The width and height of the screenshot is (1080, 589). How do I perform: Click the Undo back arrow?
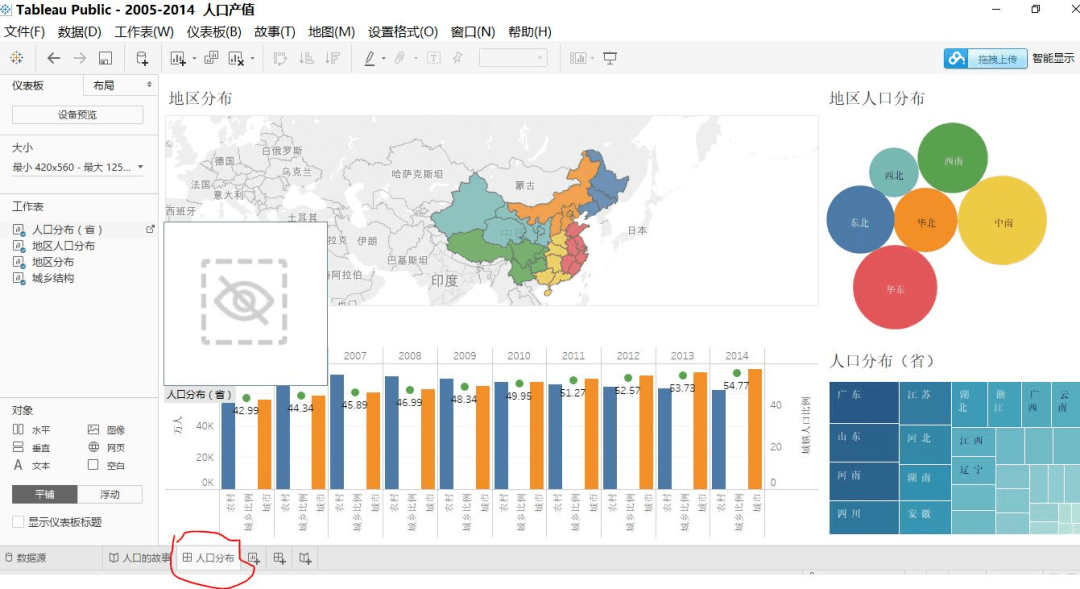tap(53, 58)
